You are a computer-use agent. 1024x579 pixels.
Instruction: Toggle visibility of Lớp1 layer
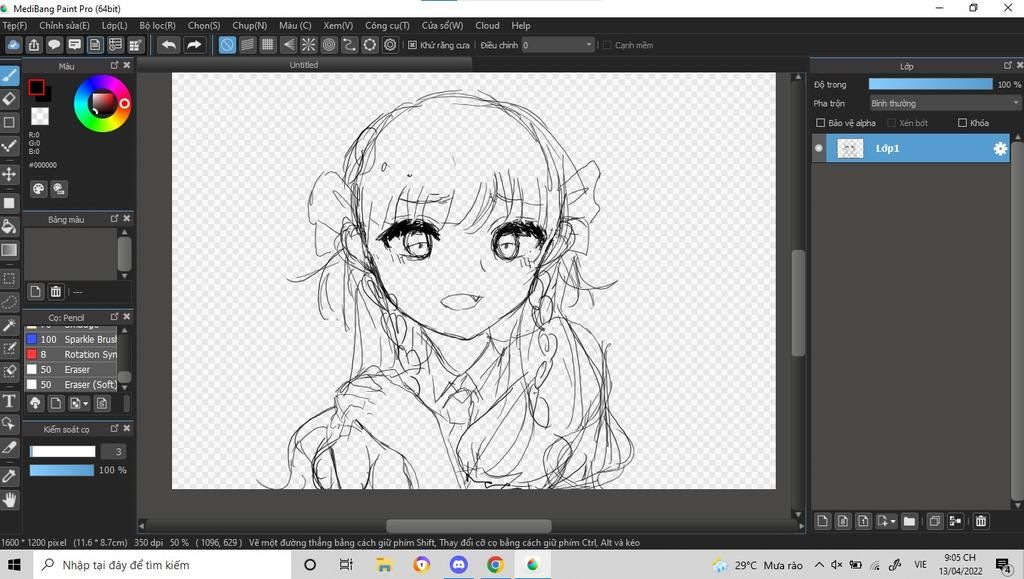coord(819,148)
